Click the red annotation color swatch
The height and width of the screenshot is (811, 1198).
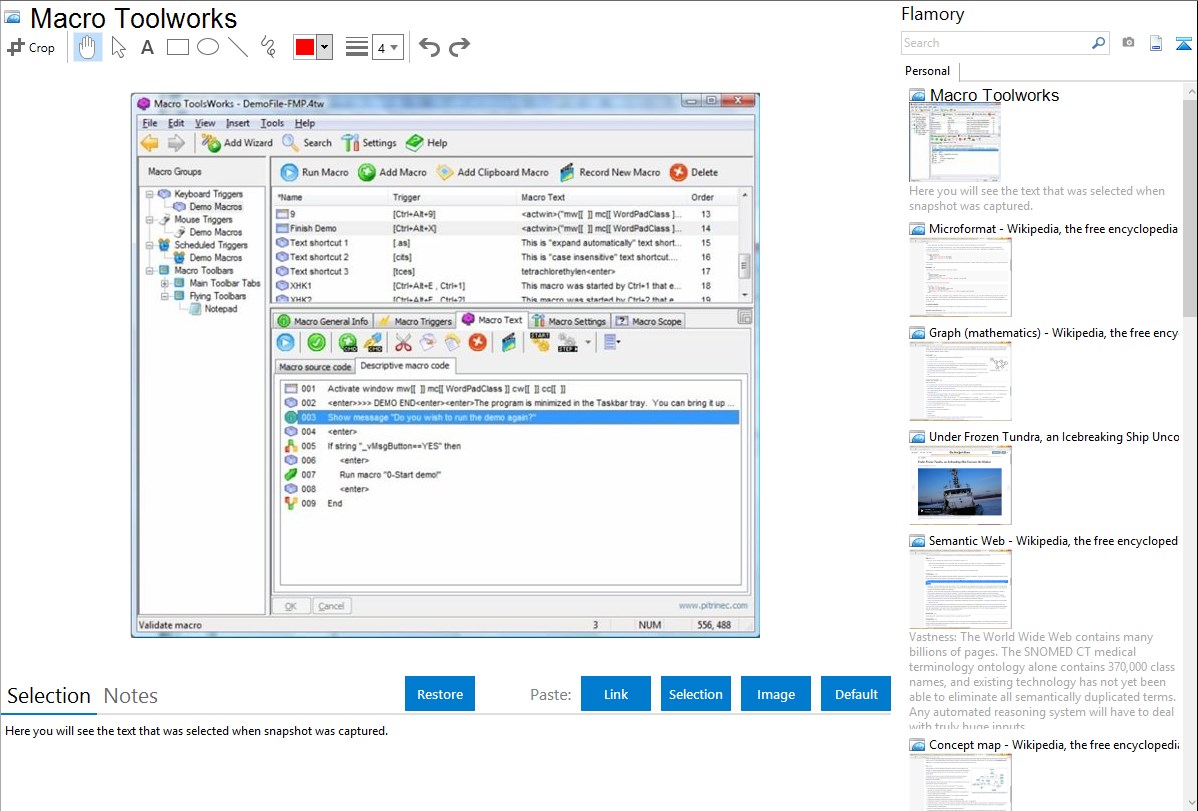point(305,47)
